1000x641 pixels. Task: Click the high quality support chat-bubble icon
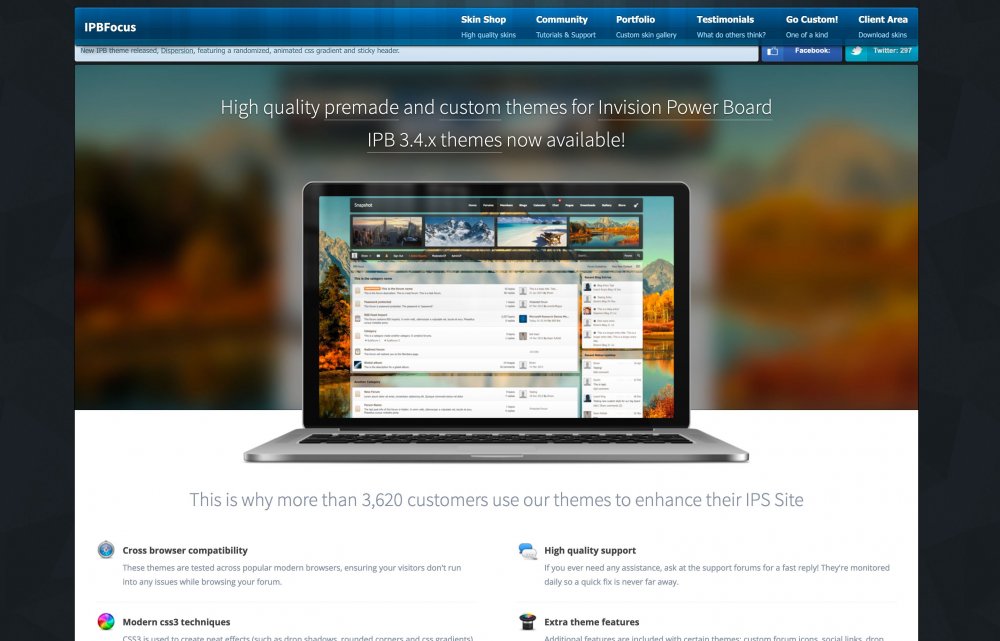[x=527, y=550]
